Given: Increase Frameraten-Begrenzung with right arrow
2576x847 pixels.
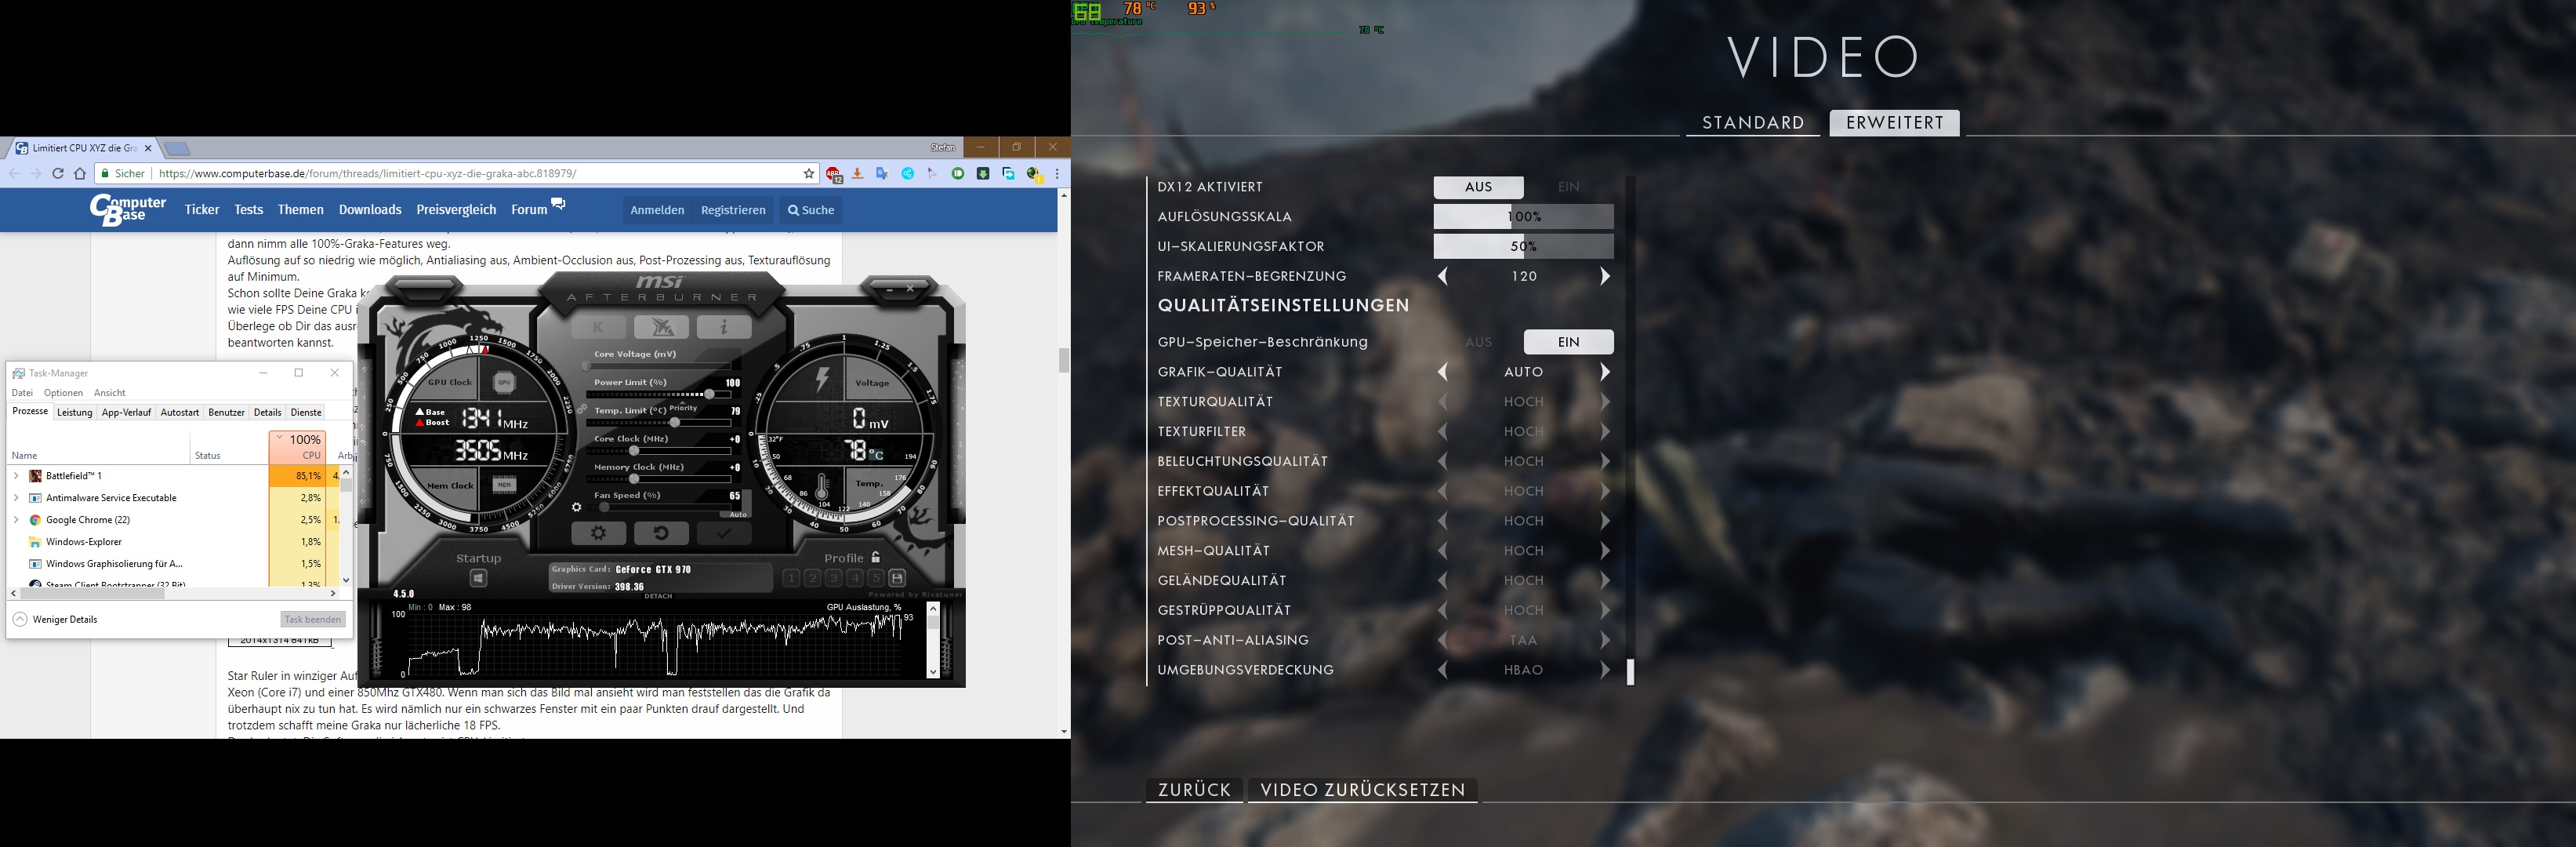Looking at the screenshot, I should point(1605,276).
